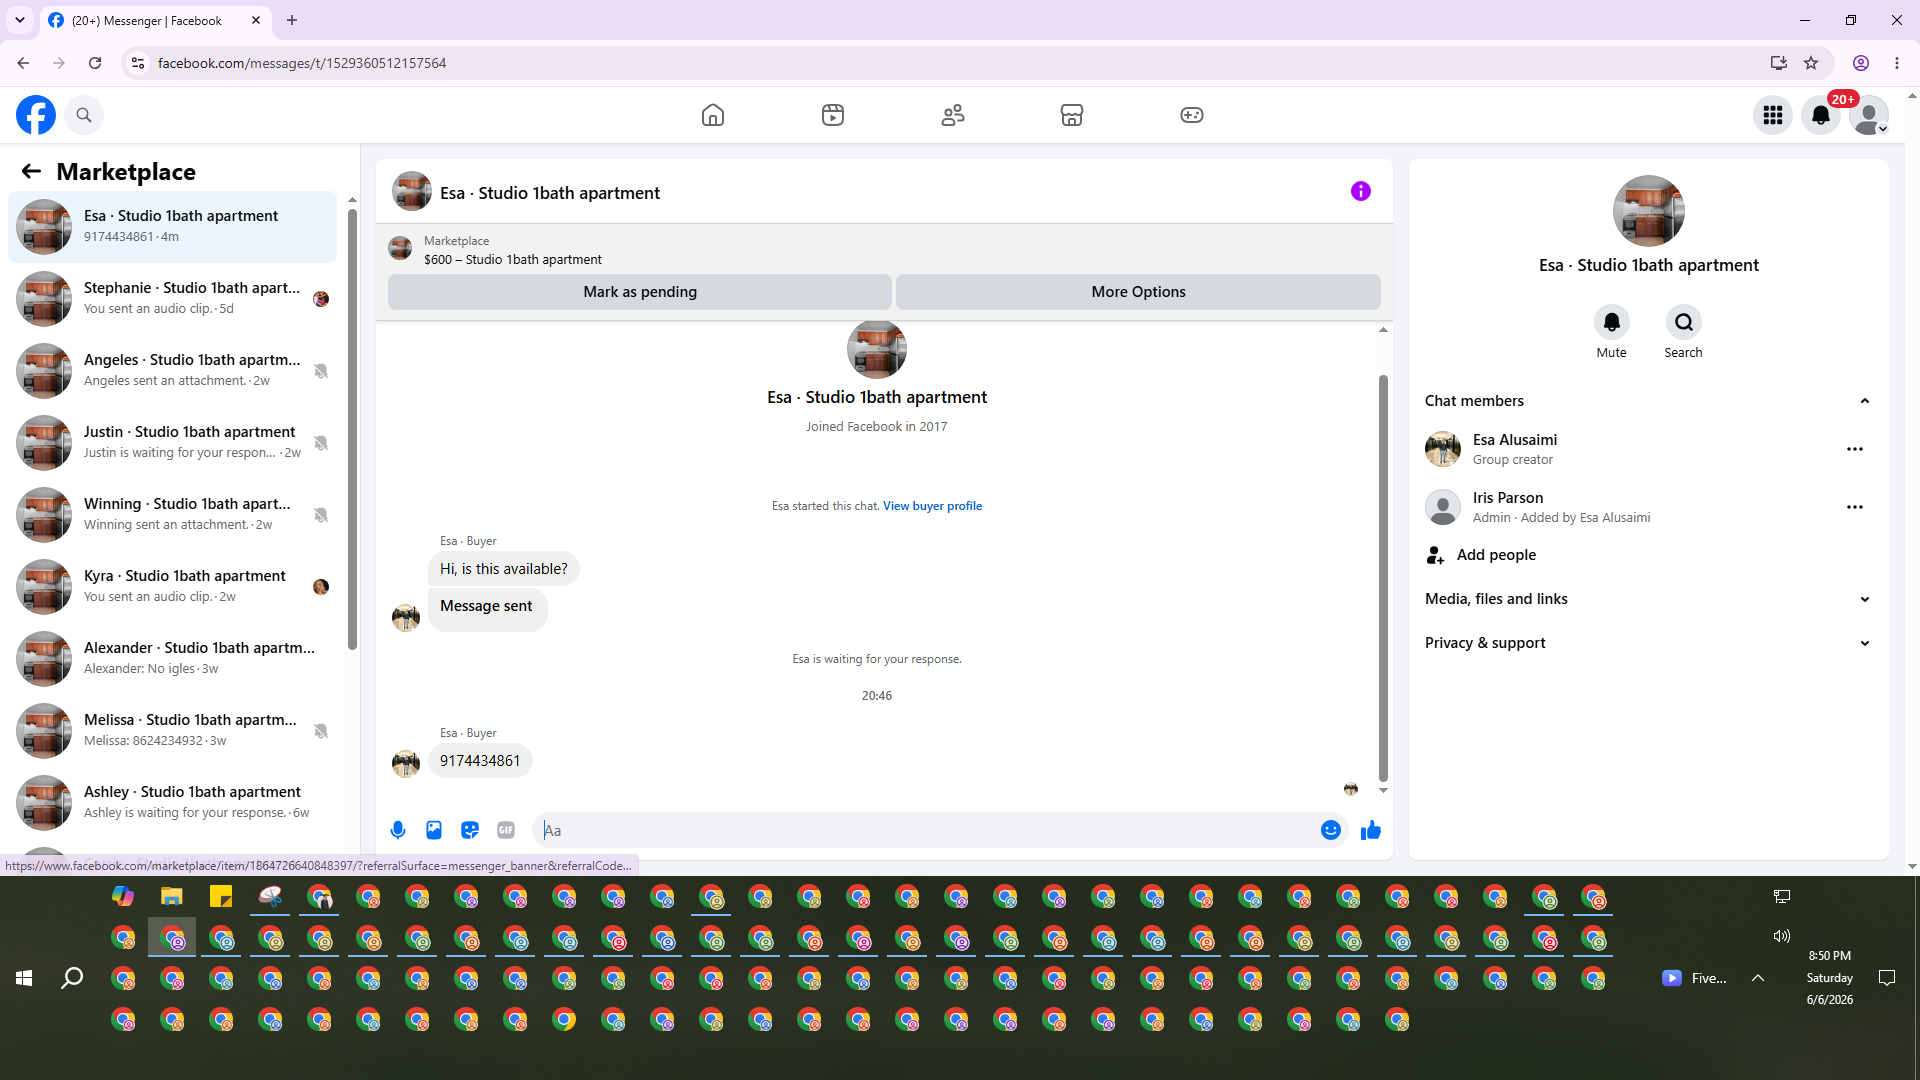Open Facebook search
The height and width of the screenshot is (1080, 1920).
[x=84, y=115]
